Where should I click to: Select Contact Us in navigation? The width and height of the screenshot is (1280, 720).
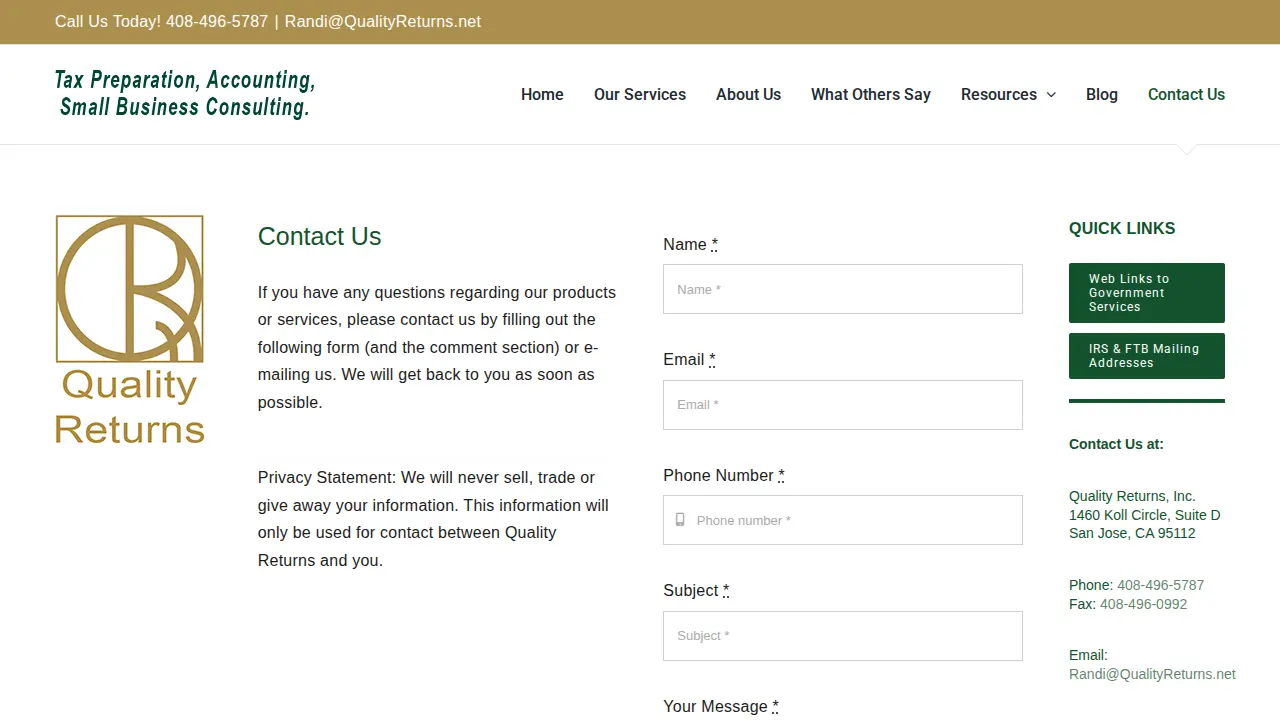coord(1186,94)
